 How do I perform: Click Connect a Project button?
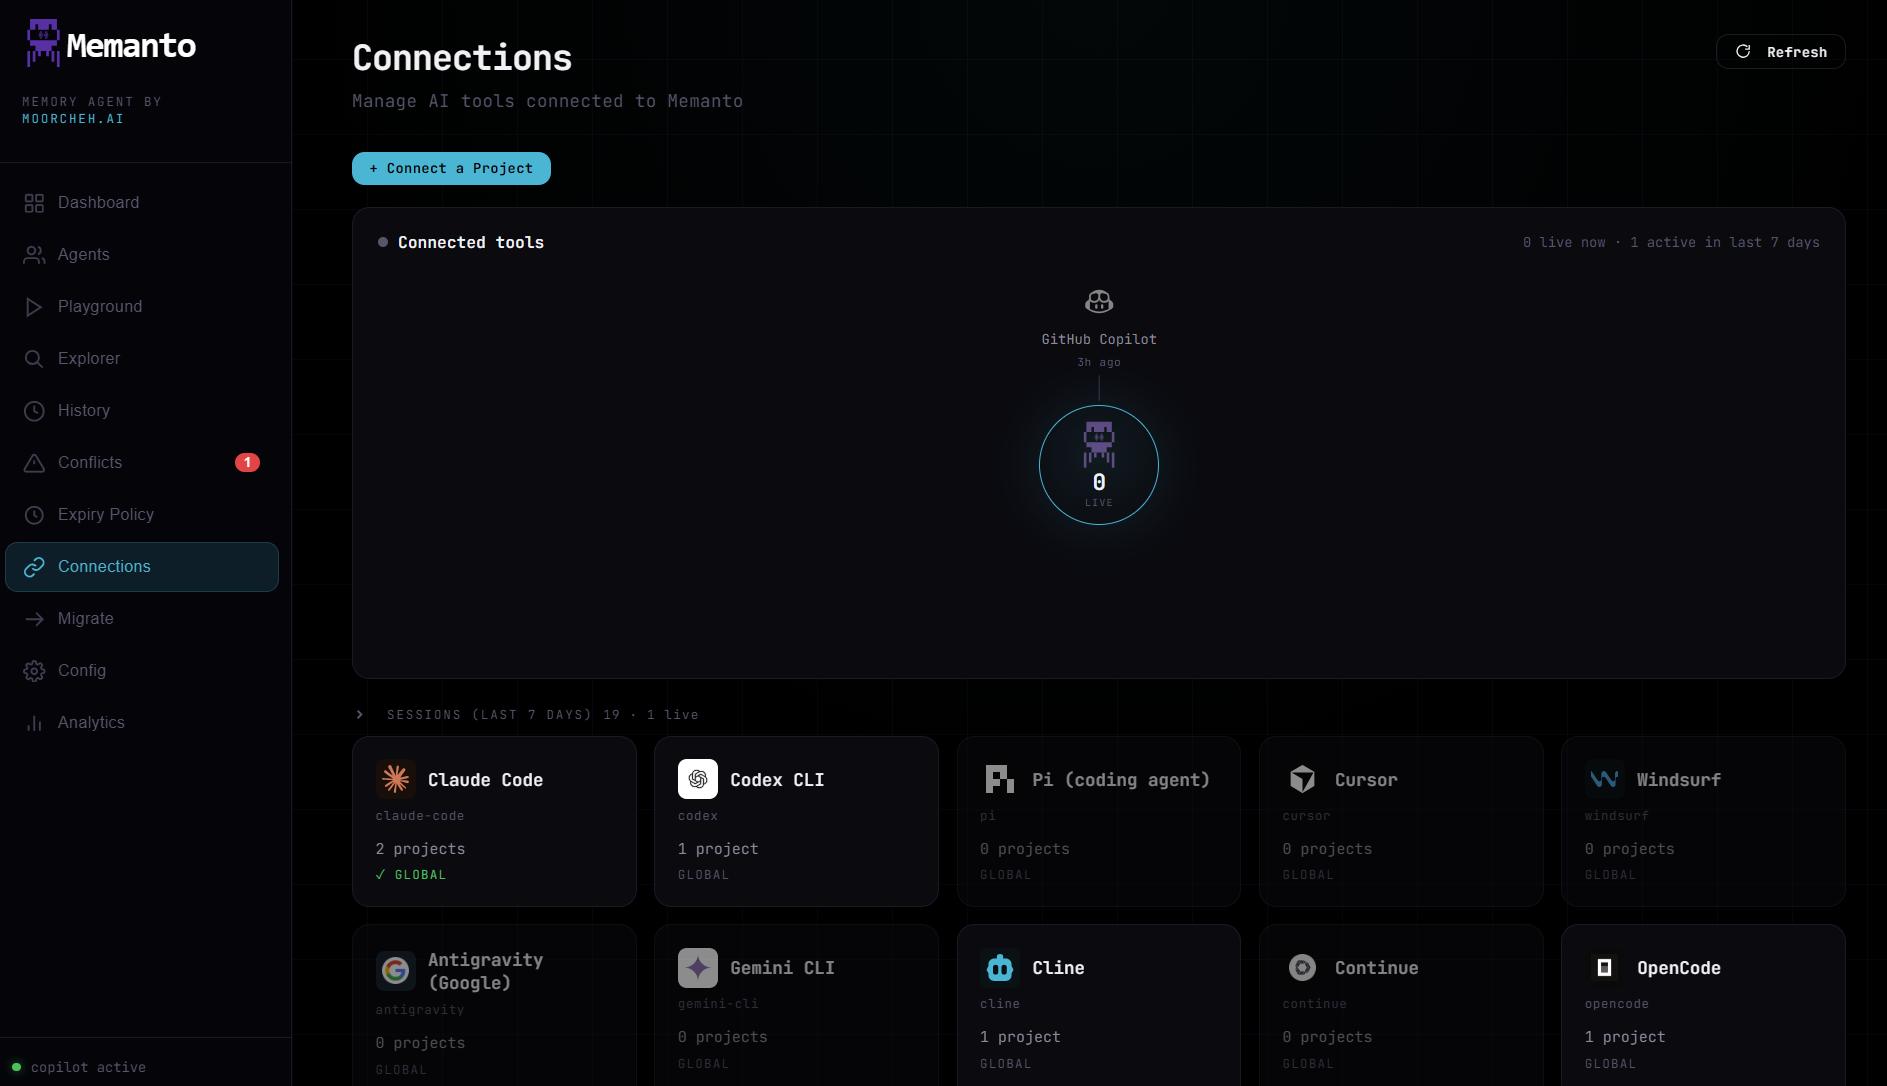coord(451,168)
